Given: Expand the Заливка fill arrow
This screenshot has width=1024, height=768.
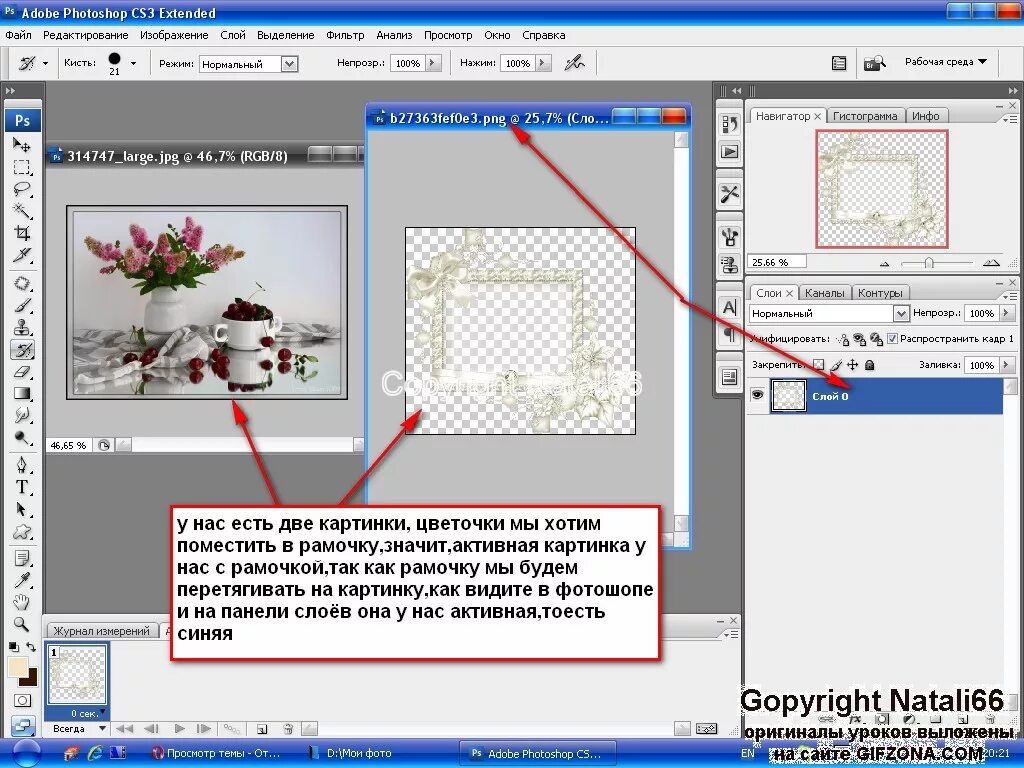Looking at the screenshot, I should coord(1006,365).
